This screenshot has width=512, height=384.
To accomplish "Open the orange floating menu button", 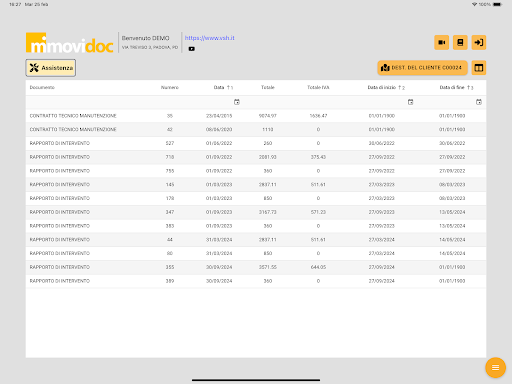I will pyautogui.click(x=495, y=367).
